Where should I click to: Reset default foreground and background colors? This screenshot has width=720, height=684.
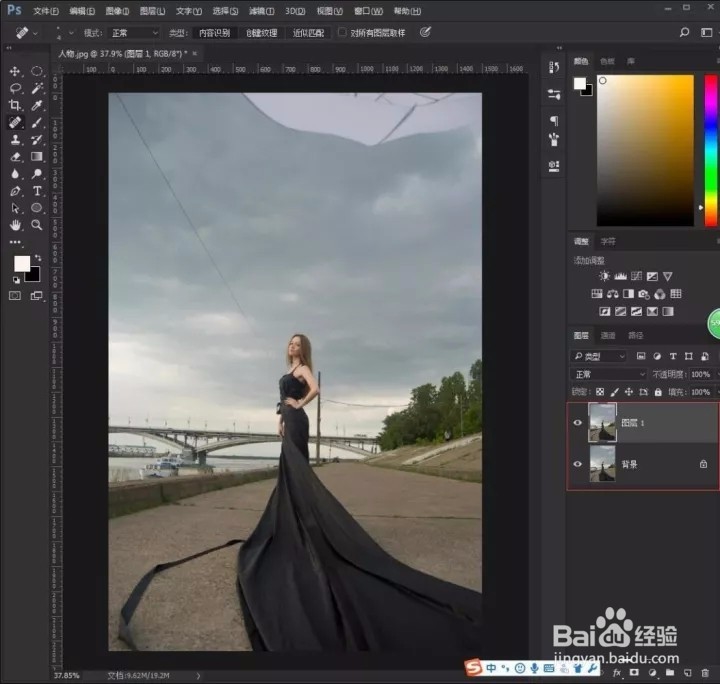pos(17,280)
